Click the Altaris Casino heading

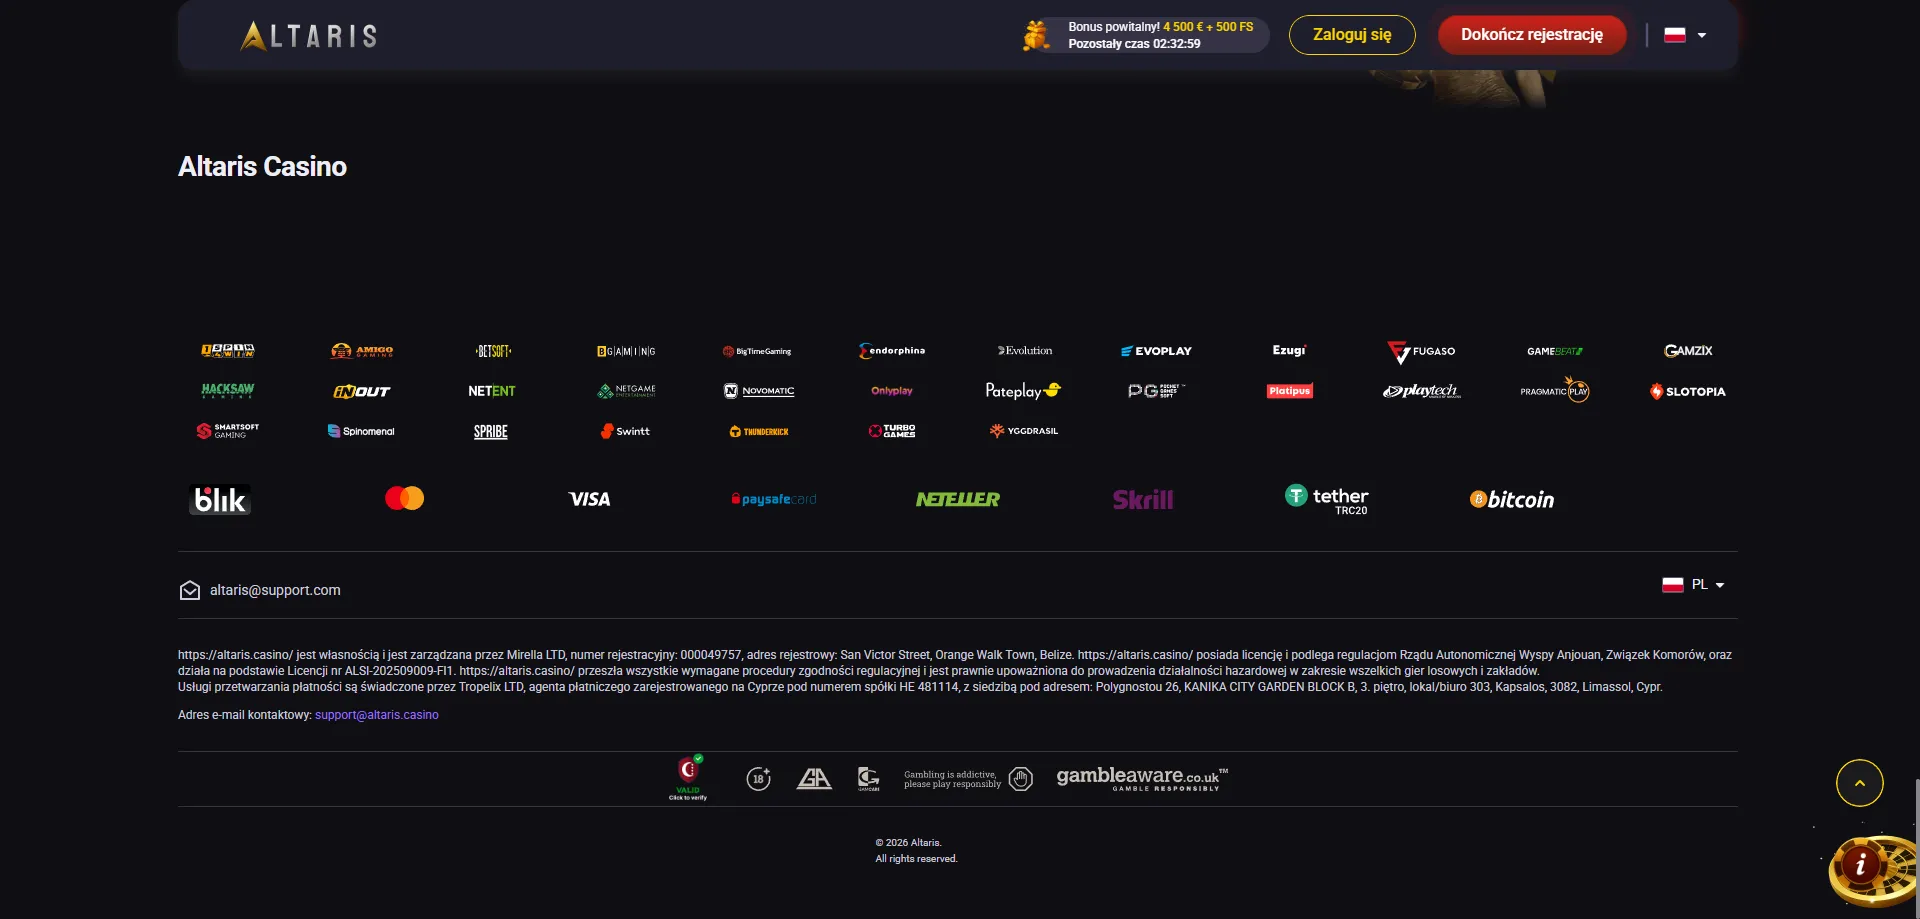click(x=262, y=166)
